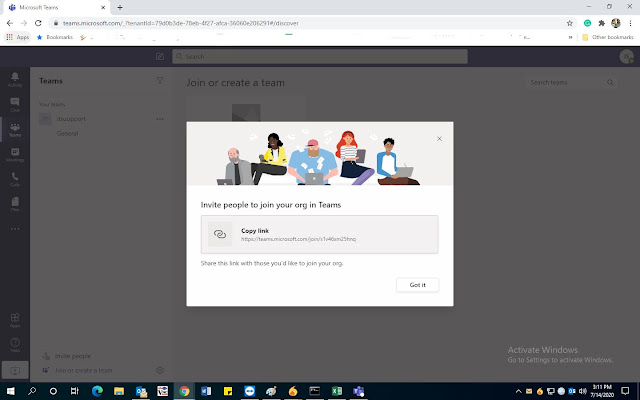The width and height of the screenshot is (640, 400).
Task: Open the Windows notification center
Action: 625,391
